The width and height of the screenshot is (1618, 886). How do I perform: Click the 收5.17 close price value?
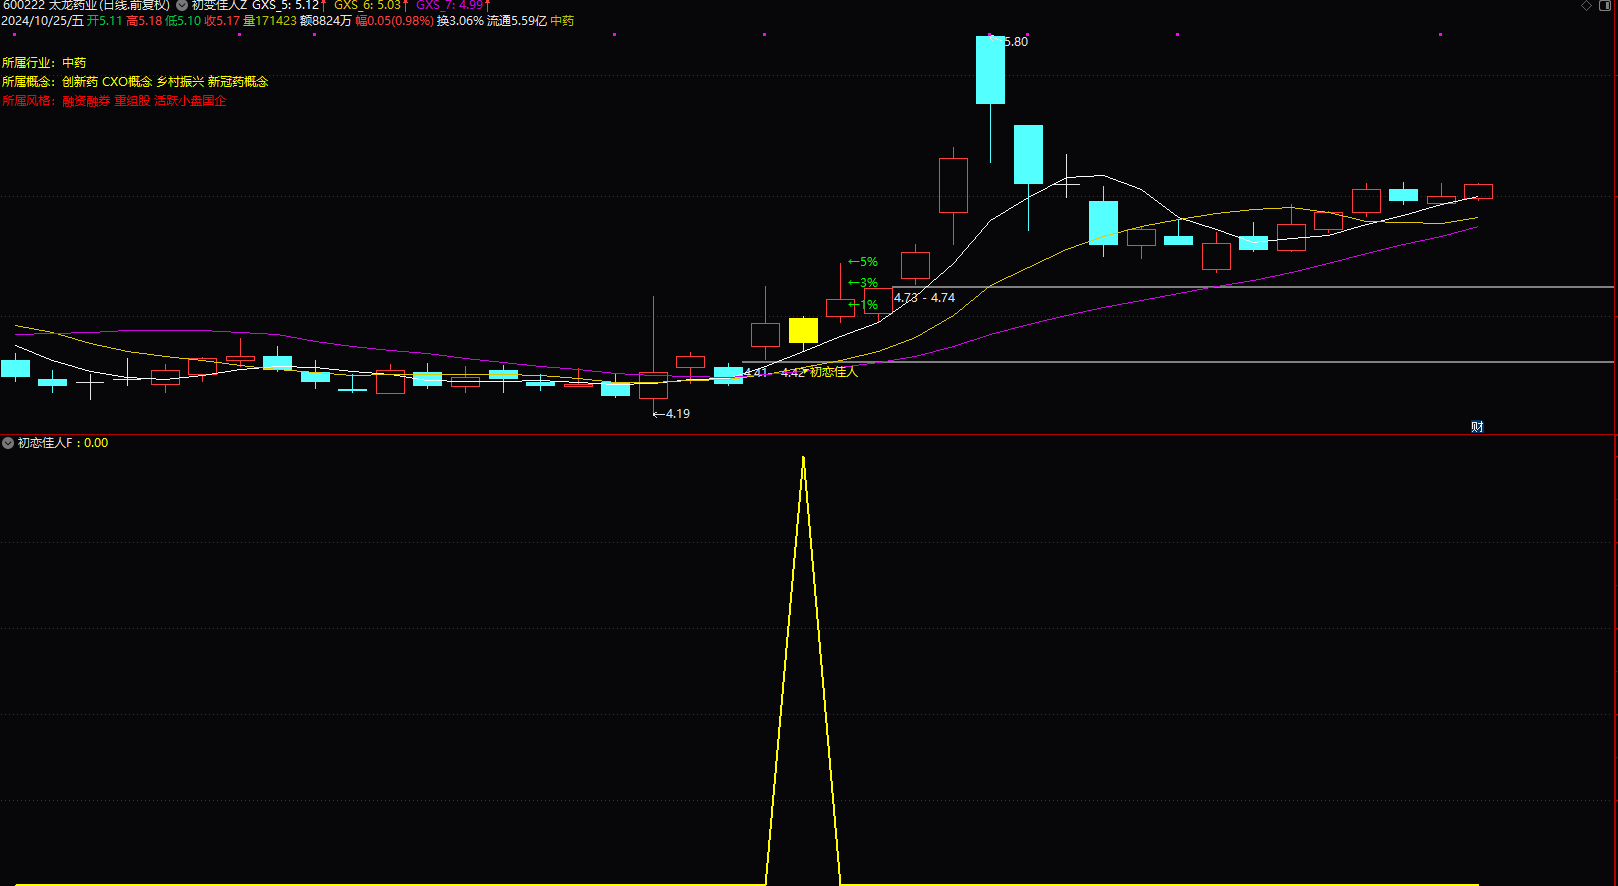pyautogui.click(x=222, y=21)
